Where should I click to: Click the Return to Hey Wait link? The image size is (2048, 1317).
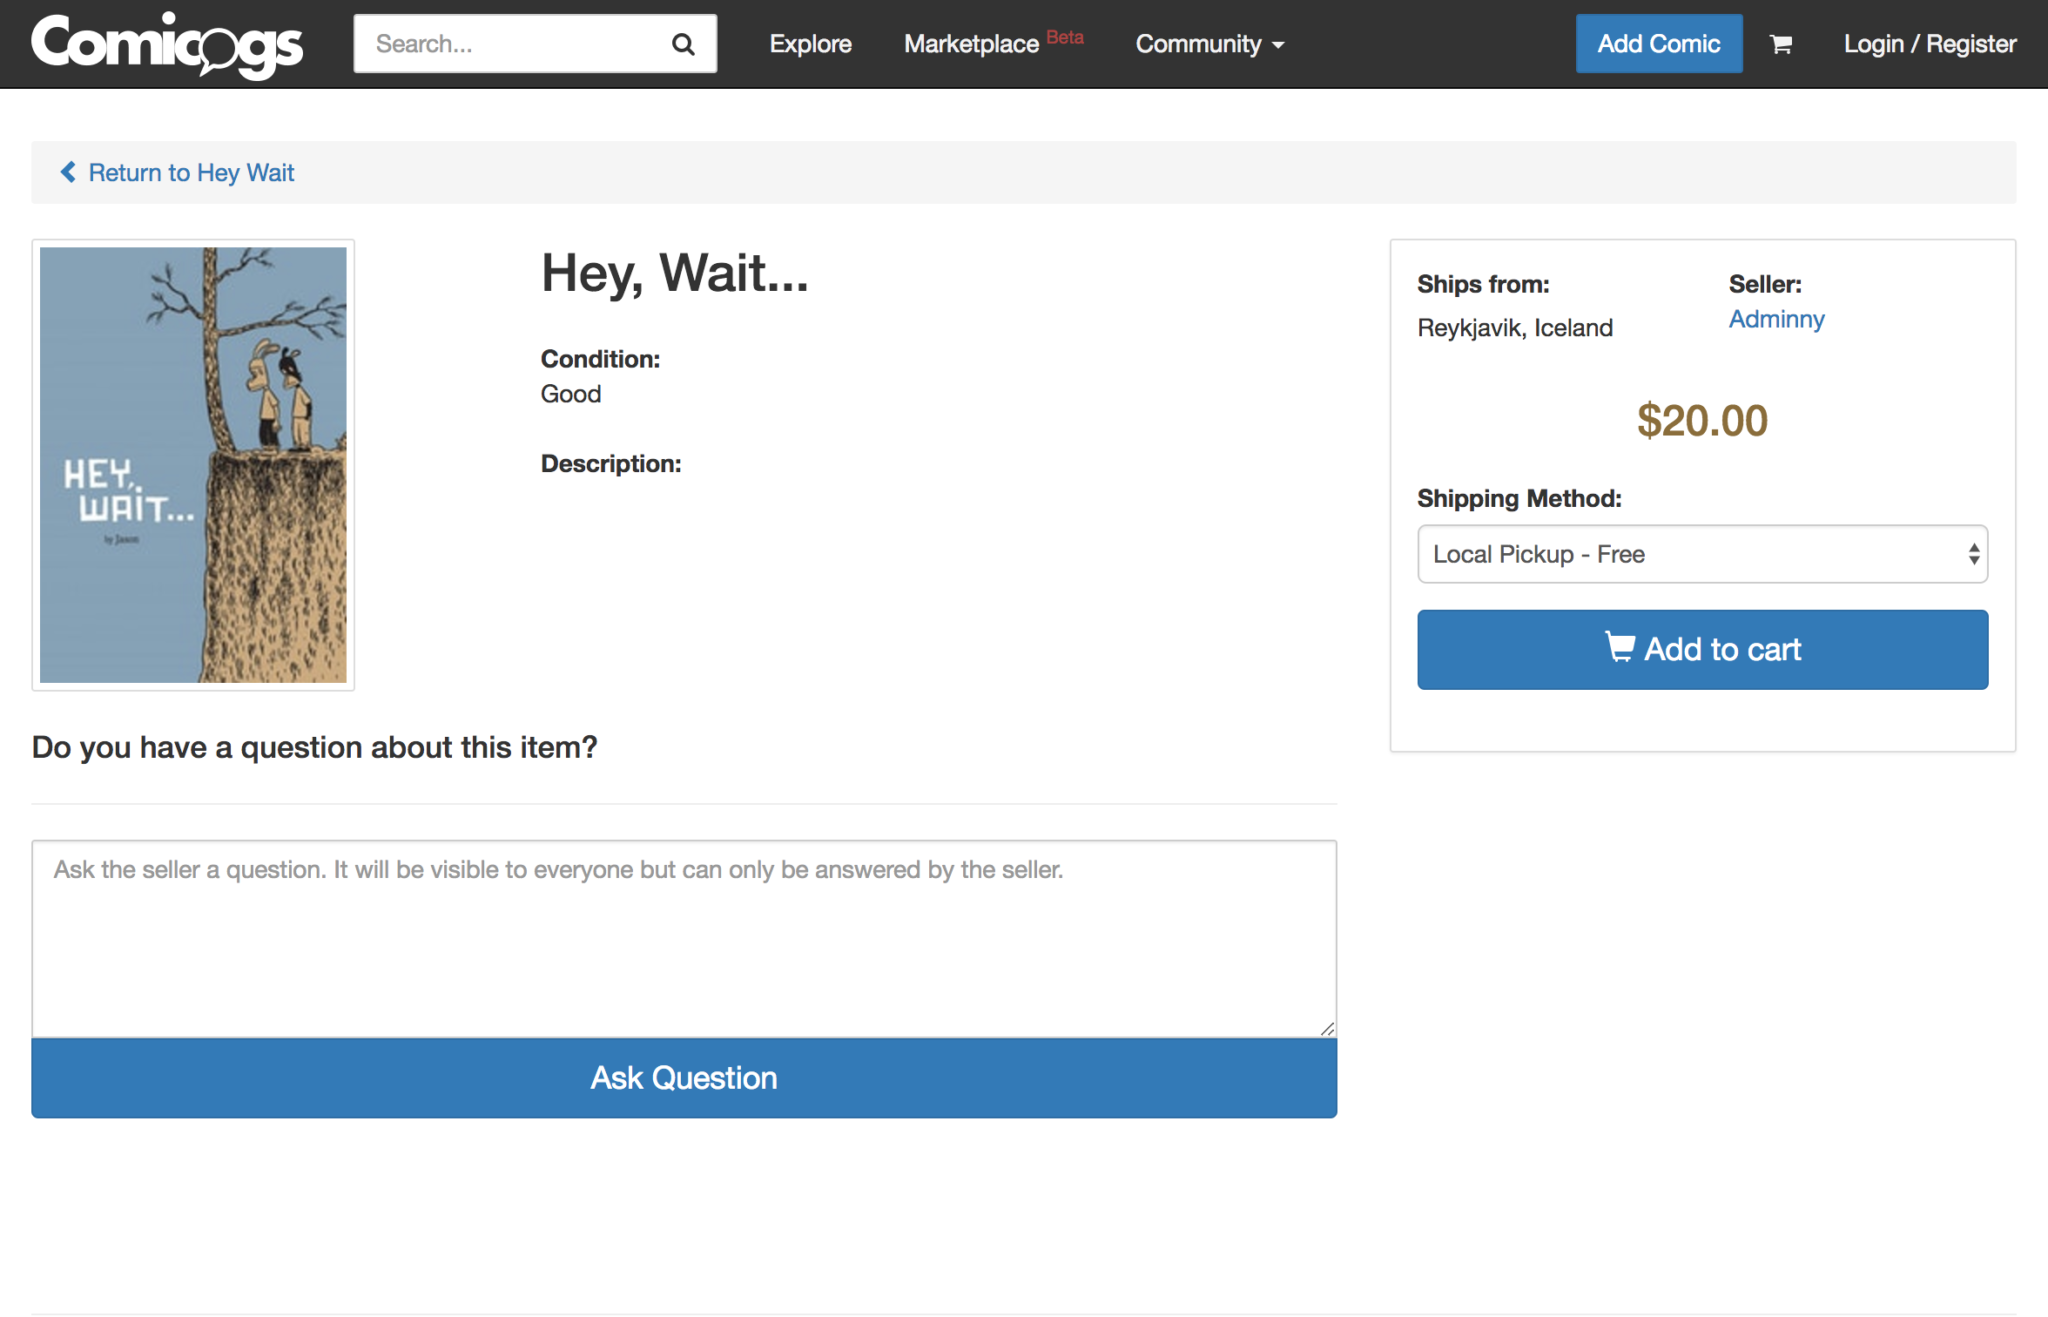(x=192, y=172)
